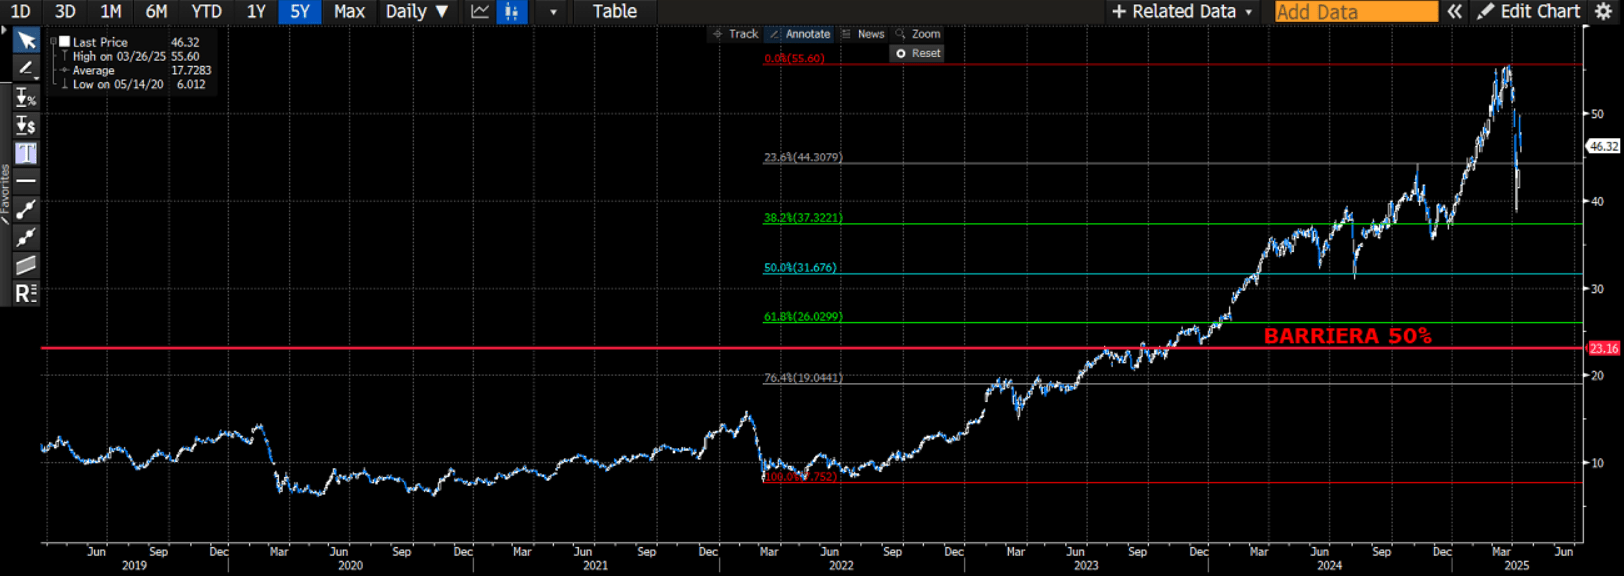
Task: Activate the text annotation tool
Action: click(26, 153)
